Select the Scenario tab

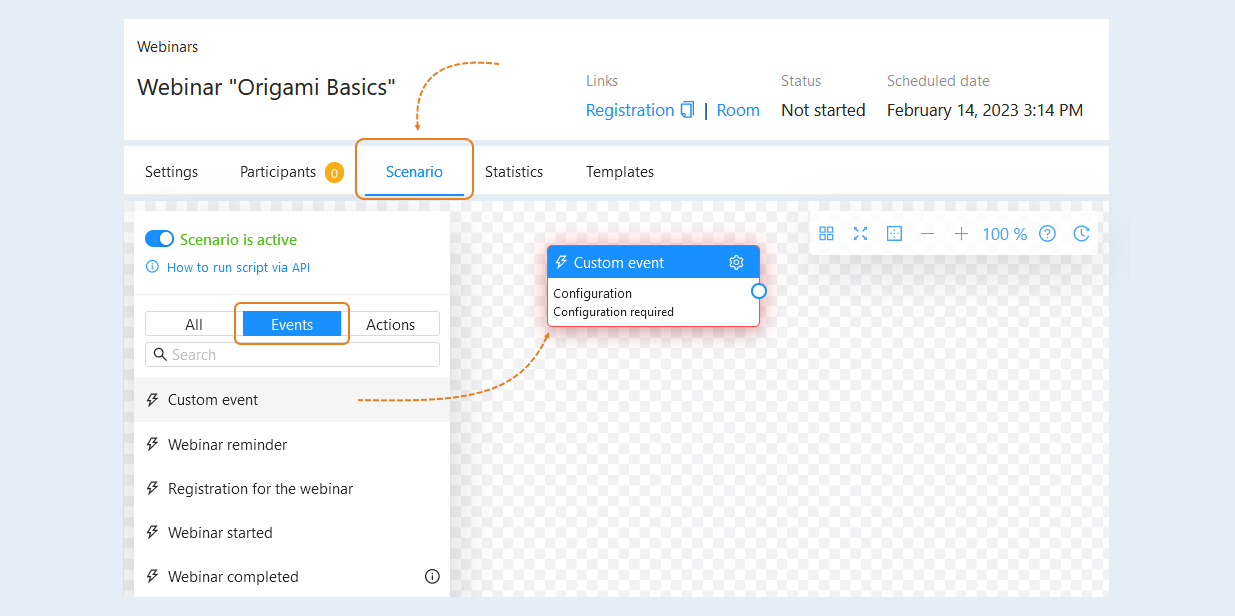pos(414,172)
